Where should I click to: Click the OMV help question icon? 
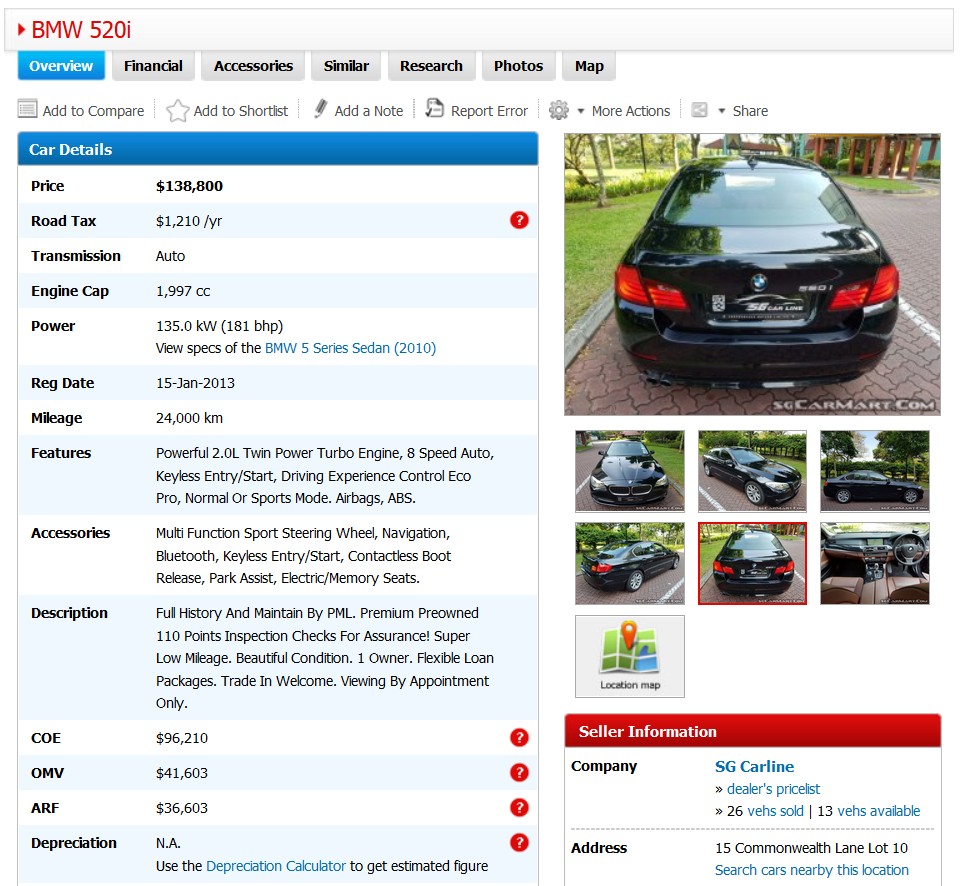pyautogui.click(x=519, y=773)
